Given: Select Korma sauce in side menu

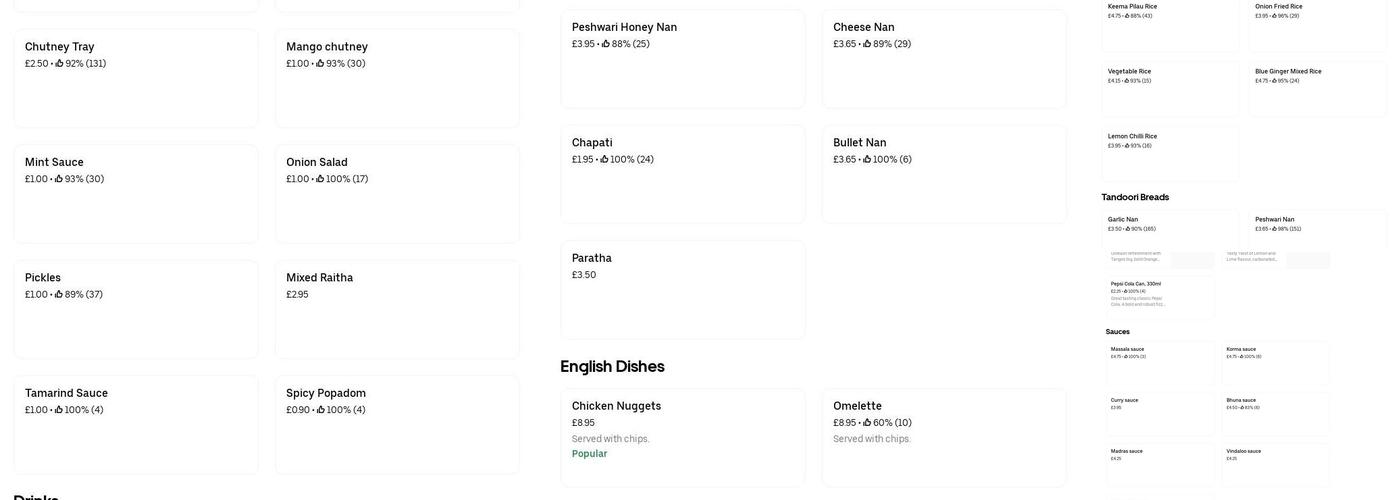Looking at the screenshot, I should pyautogui.click(x=1275, y=362).
